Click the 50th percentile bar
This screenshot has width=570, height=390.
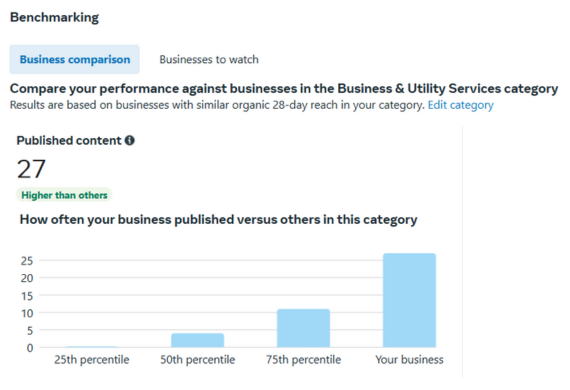click(198, 340)
